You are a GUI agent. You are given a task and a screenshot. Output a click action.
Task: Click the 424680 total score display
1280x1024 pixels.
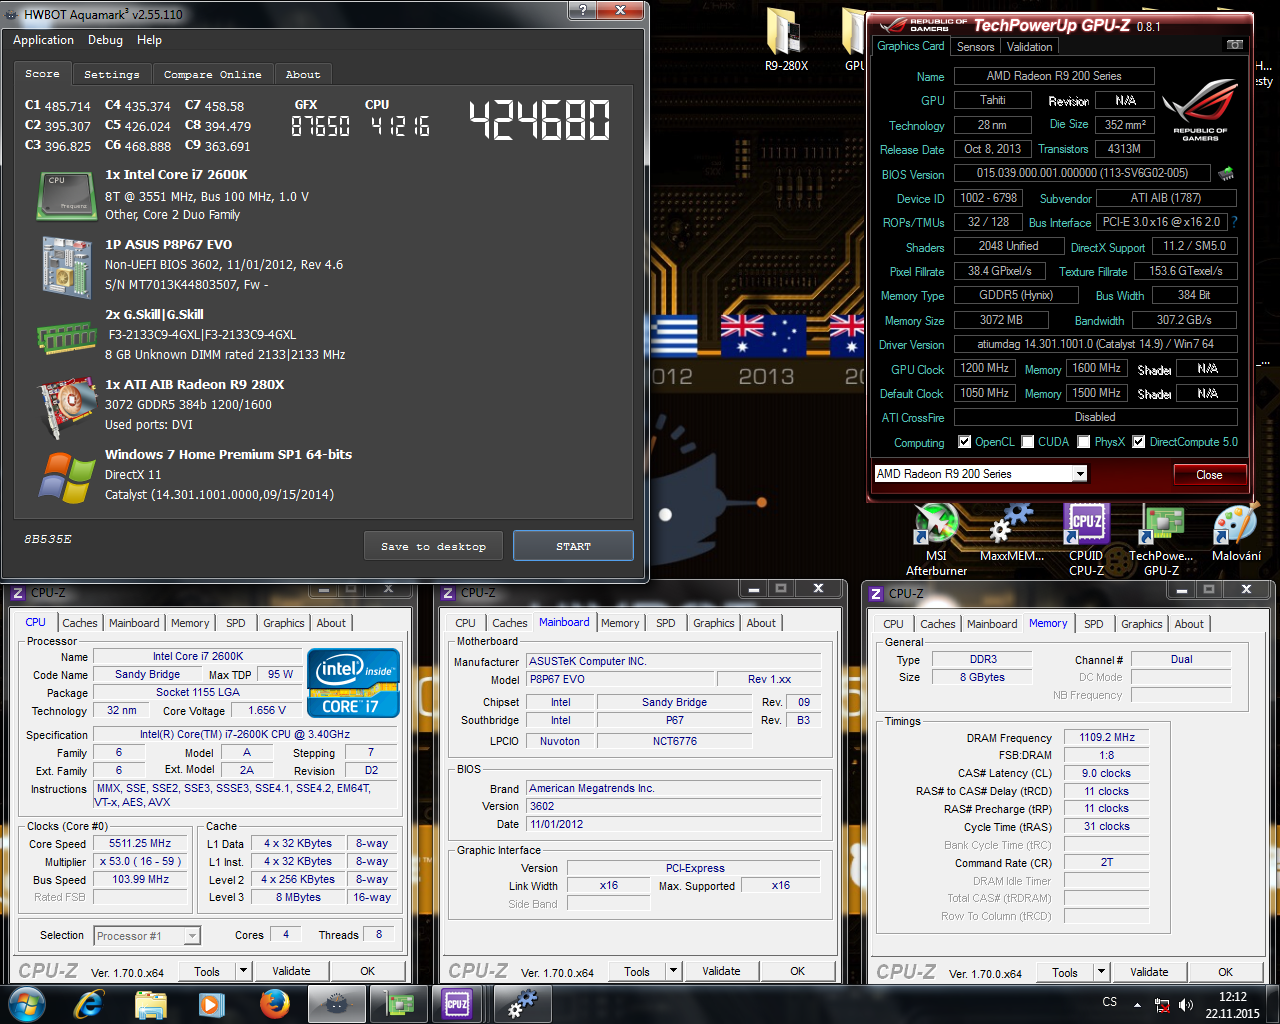[540, 120]
